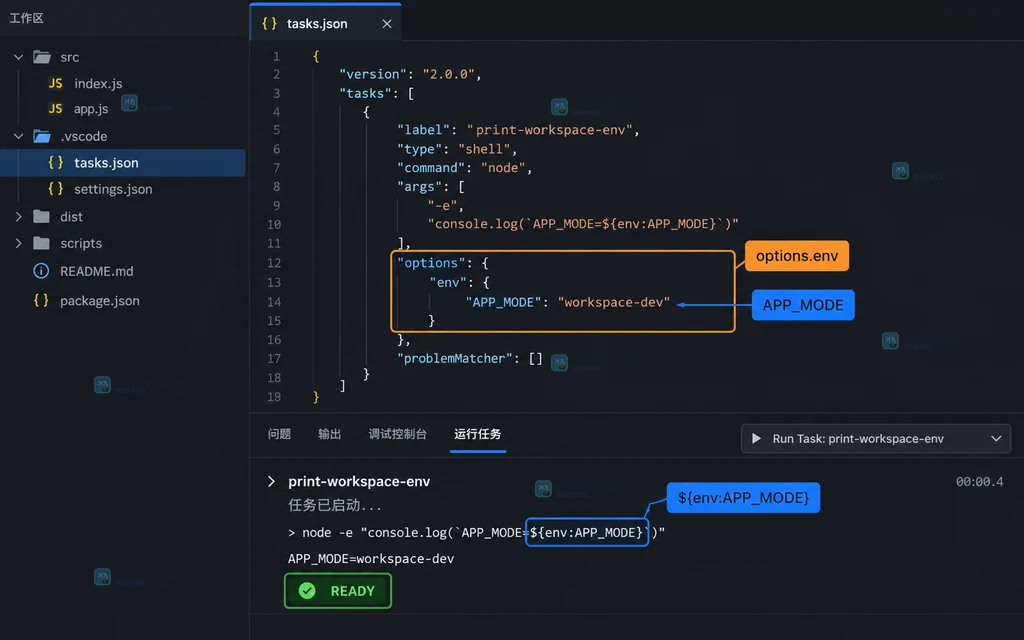Screen dimensions: 1024x640
Task: Click the scripts folder icon
Action: pos(41,243)
